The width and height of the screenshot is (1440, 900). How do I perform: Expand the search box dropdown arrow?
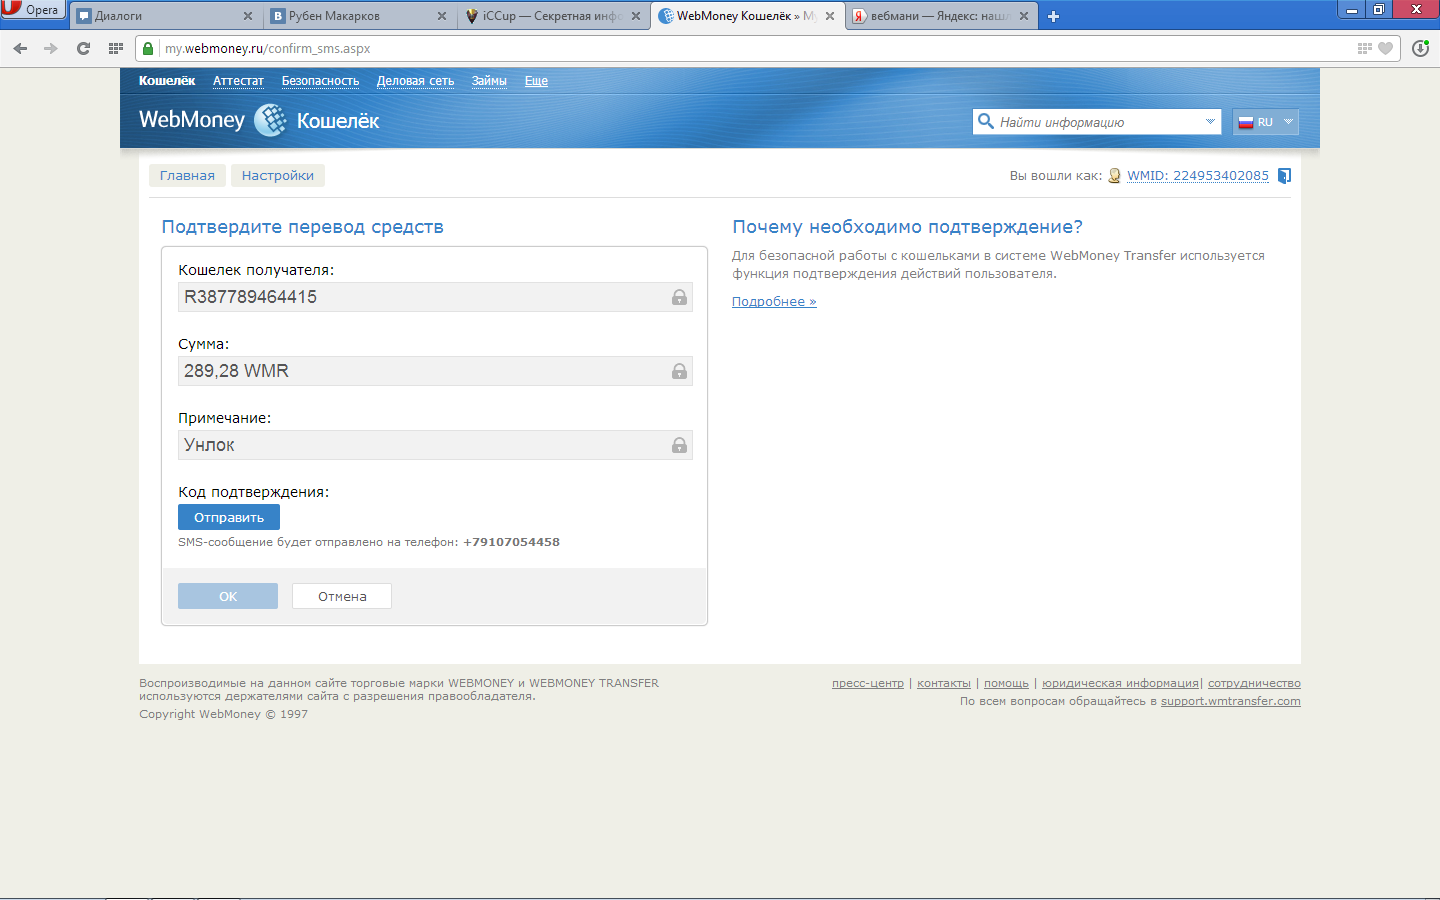(1210, 122)
